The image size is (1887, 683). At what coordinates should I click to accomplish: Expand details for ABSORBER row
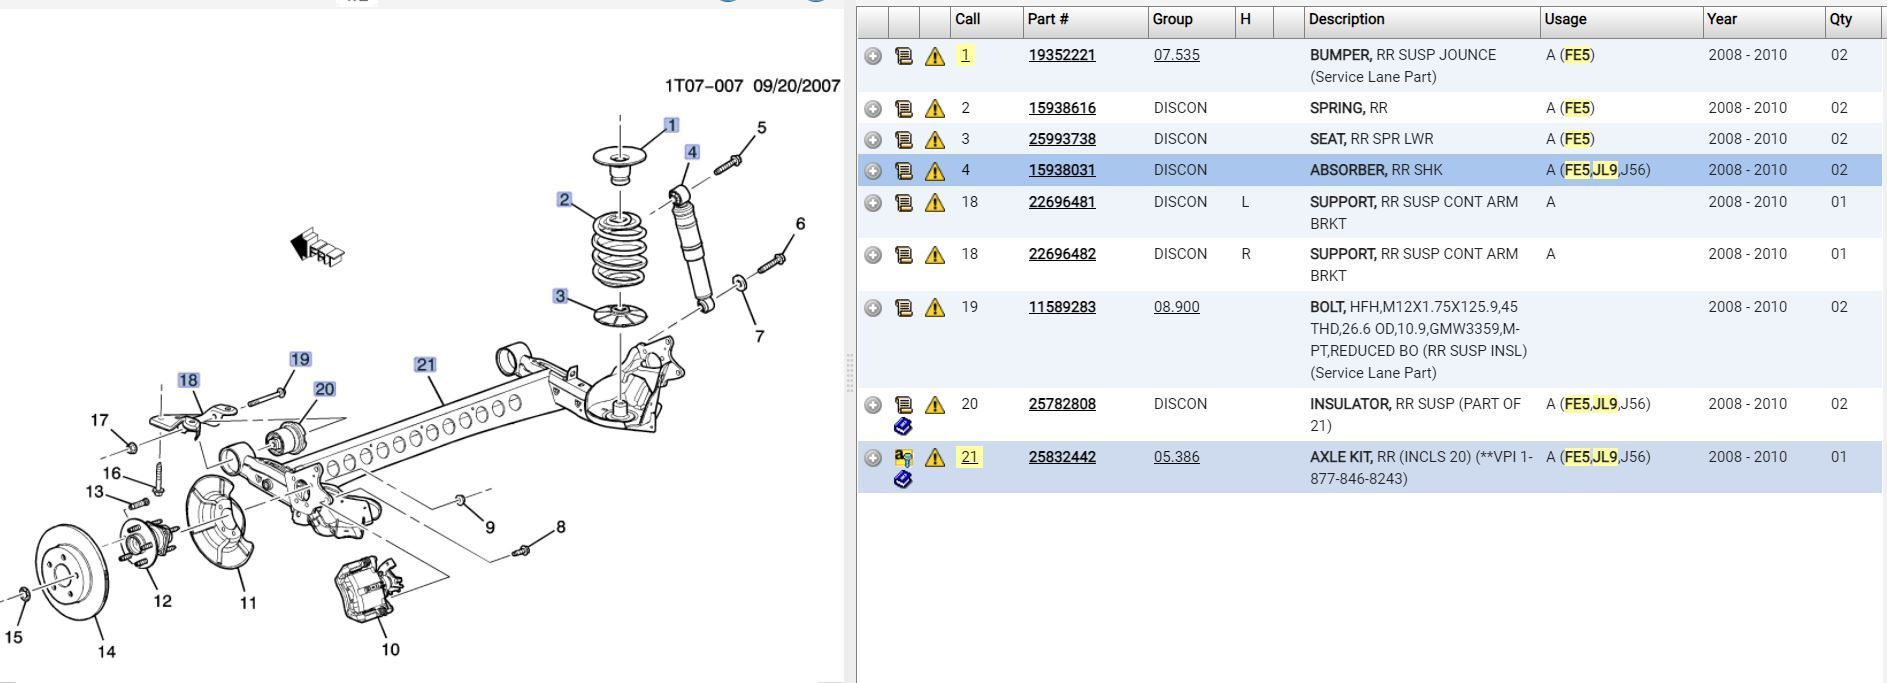[873, 171]
